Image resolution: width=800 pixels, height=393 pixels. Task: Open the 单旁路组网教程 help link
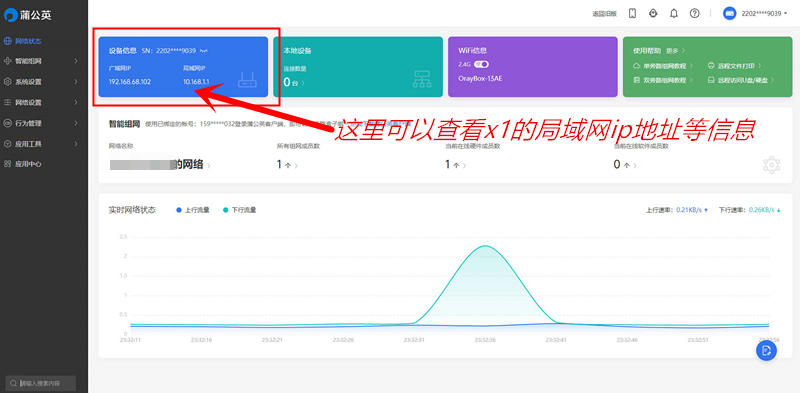coord(663,66)
